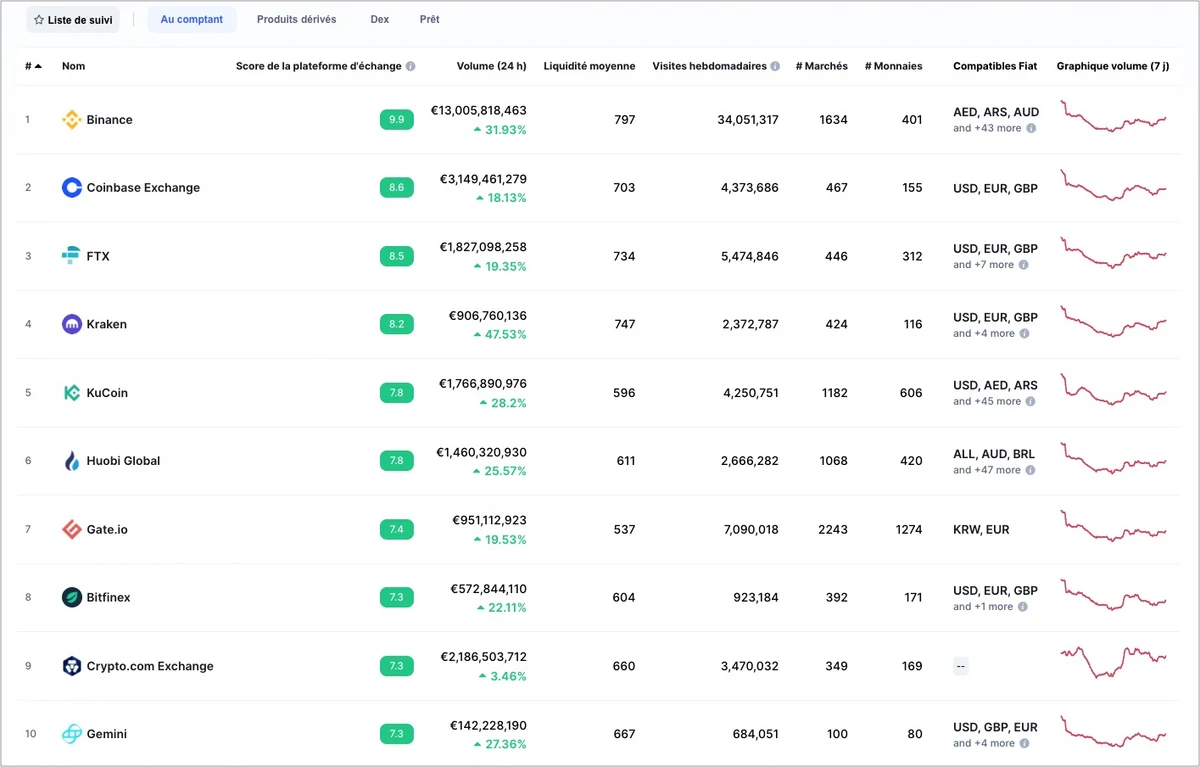Click info icon next to Gemini's +4 more

[1024, 743]
